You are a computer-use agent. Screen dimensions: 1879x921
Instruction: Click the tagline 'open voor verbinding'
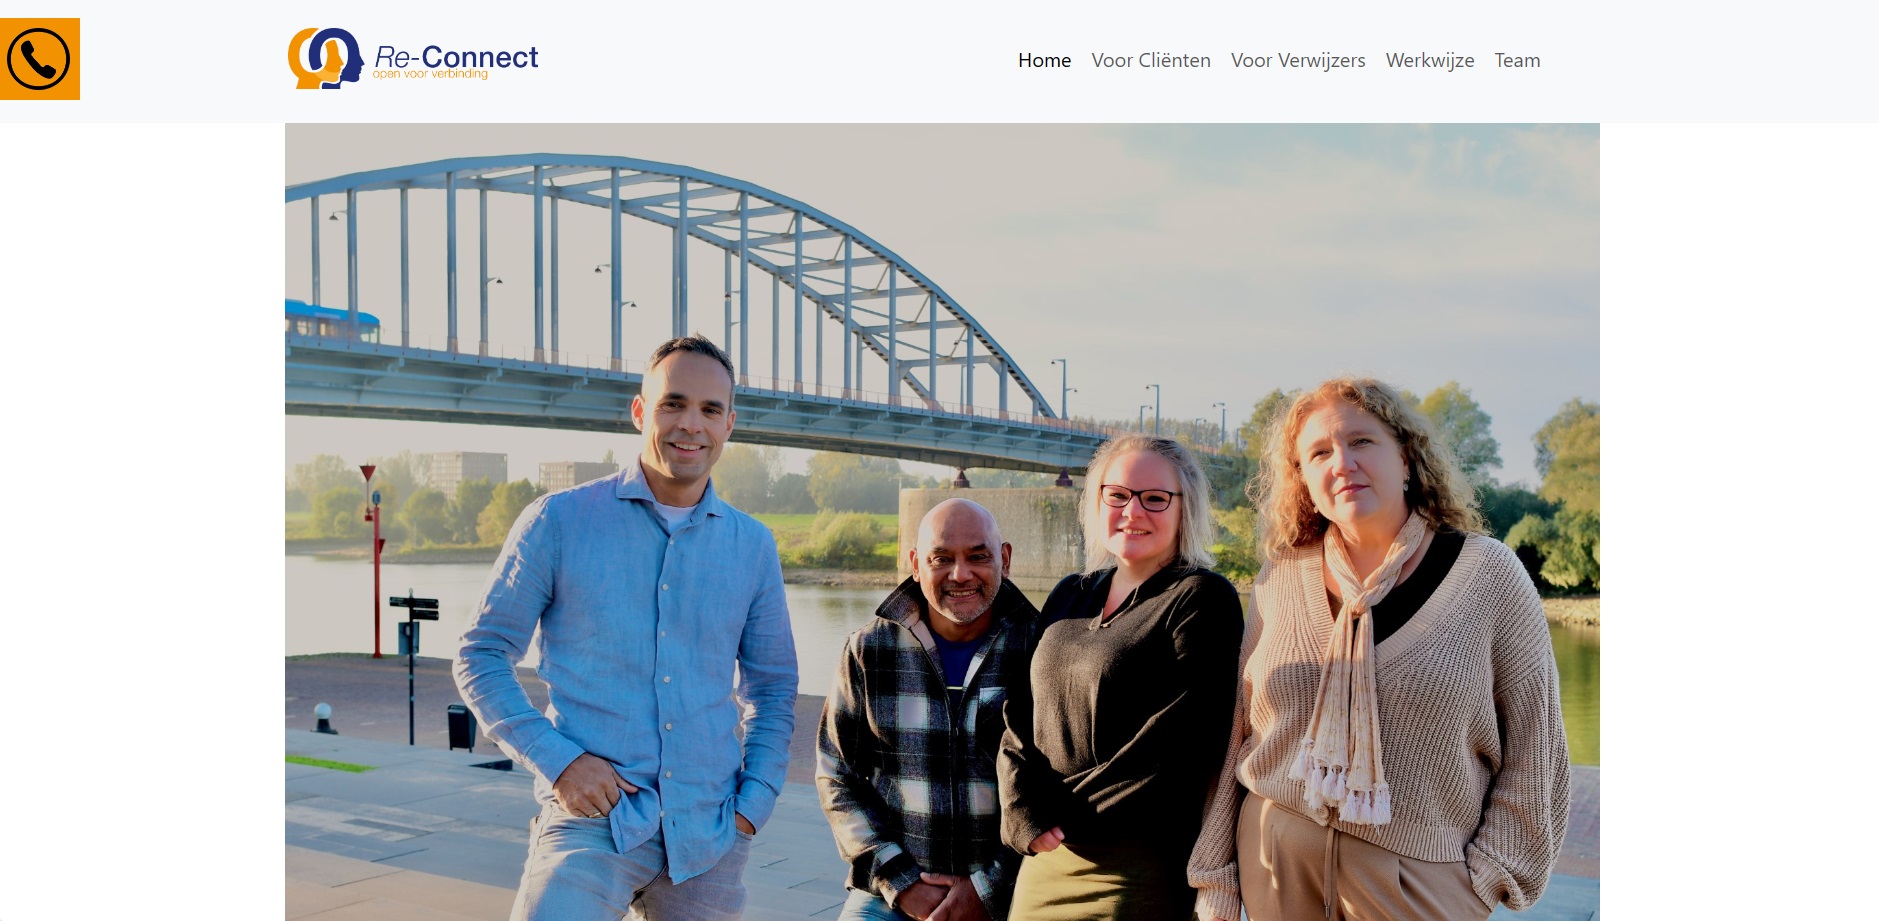pos(430,74)
